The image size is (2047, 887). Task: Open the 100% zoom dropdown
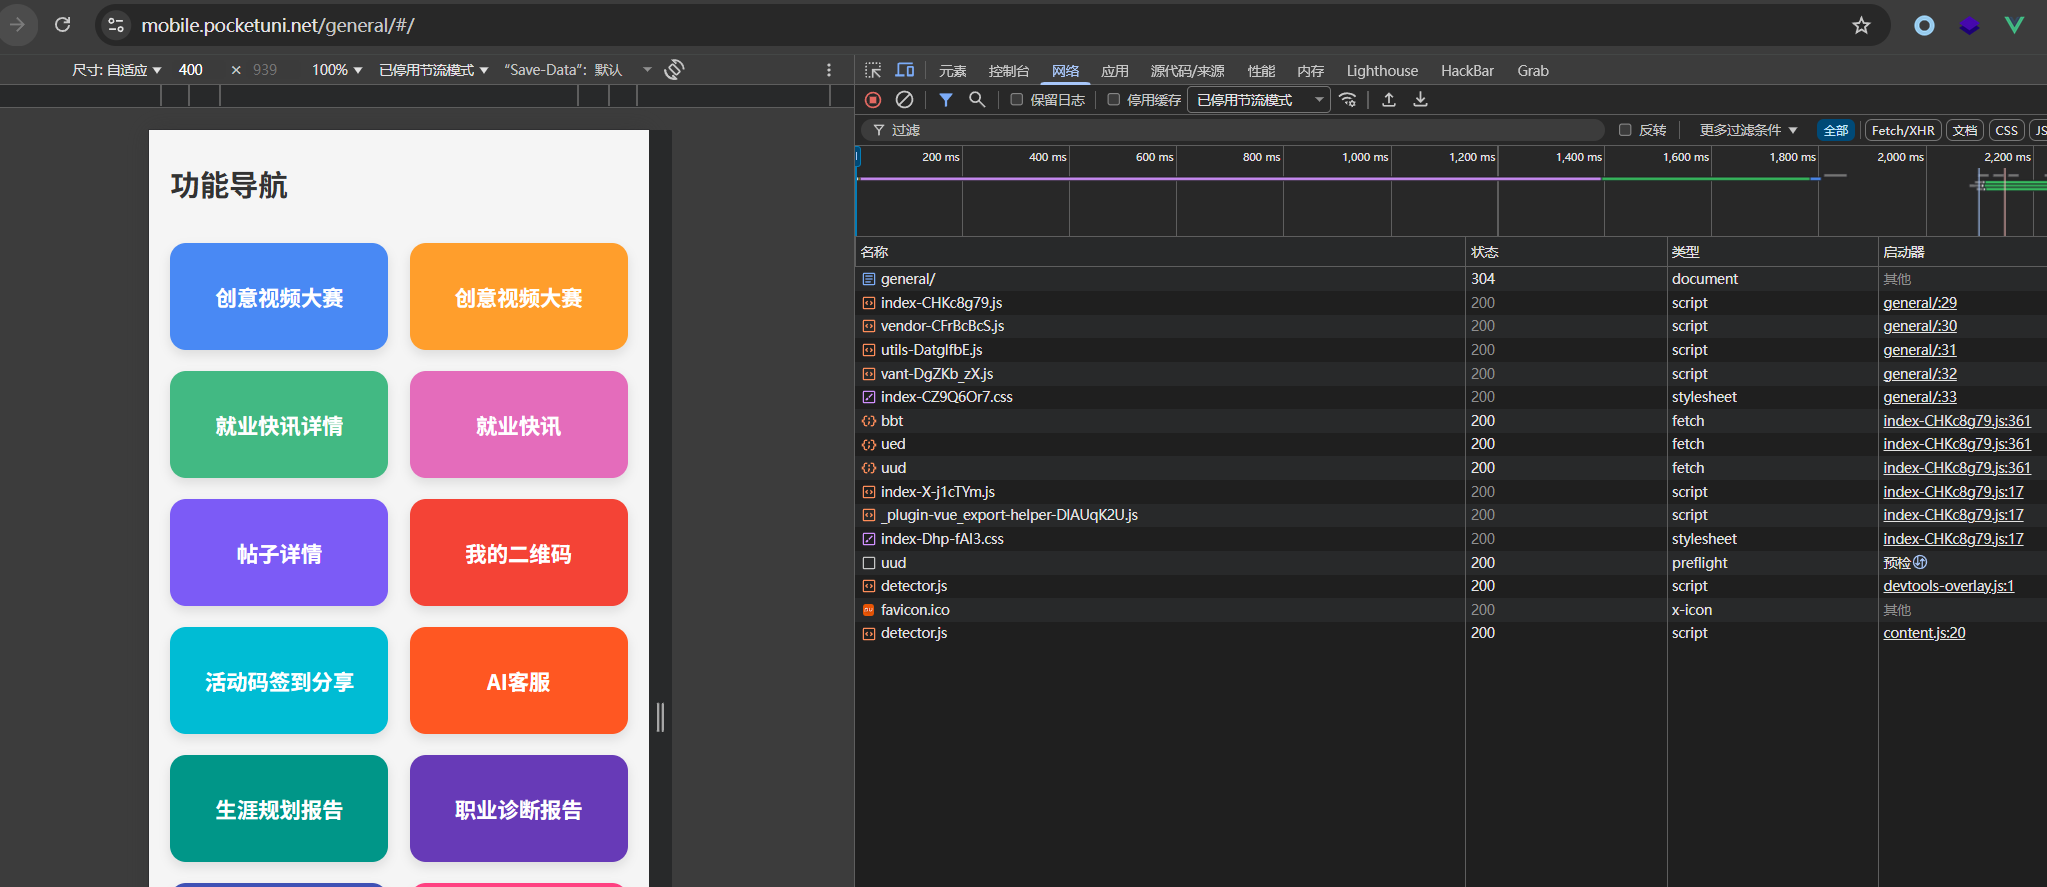coord(336,70)
